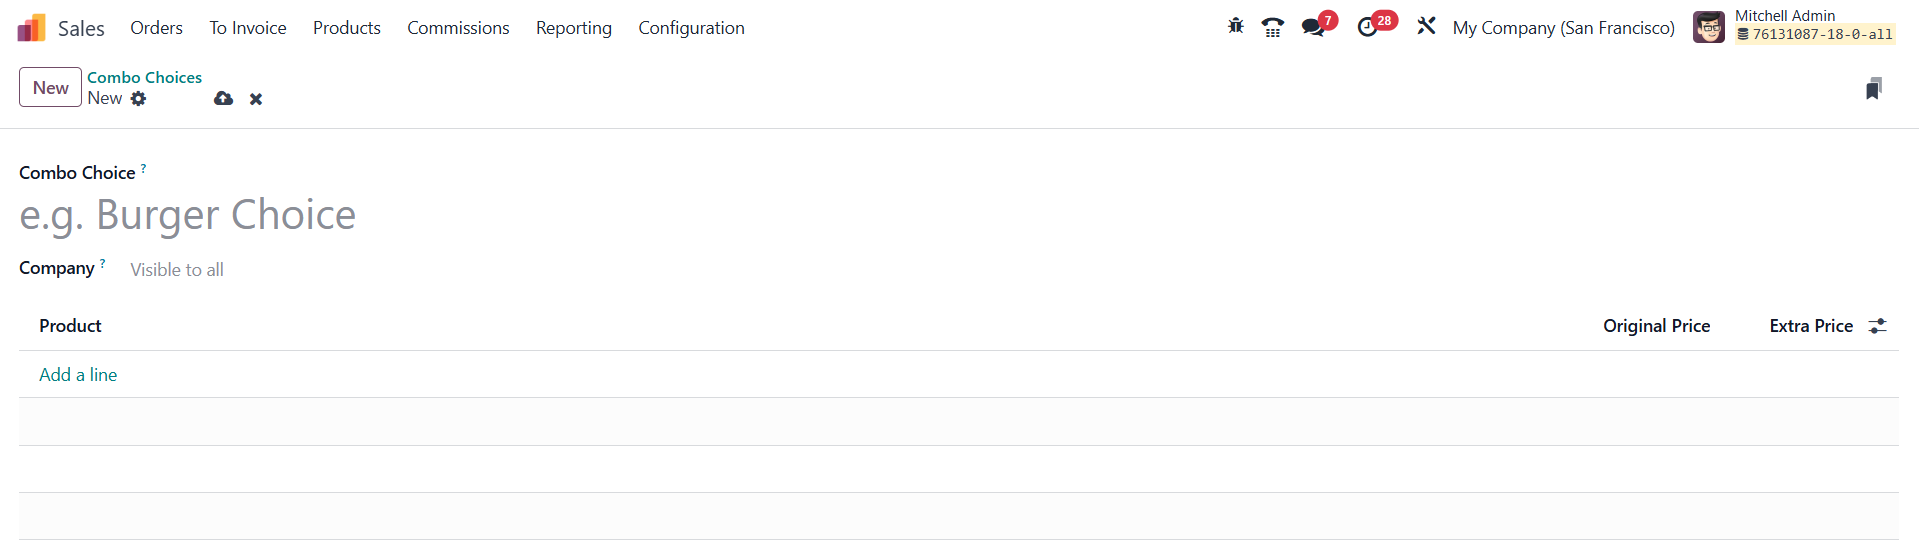Open the Configuration menu
The width and height of the screenshot is (1919, 553).
691,28
